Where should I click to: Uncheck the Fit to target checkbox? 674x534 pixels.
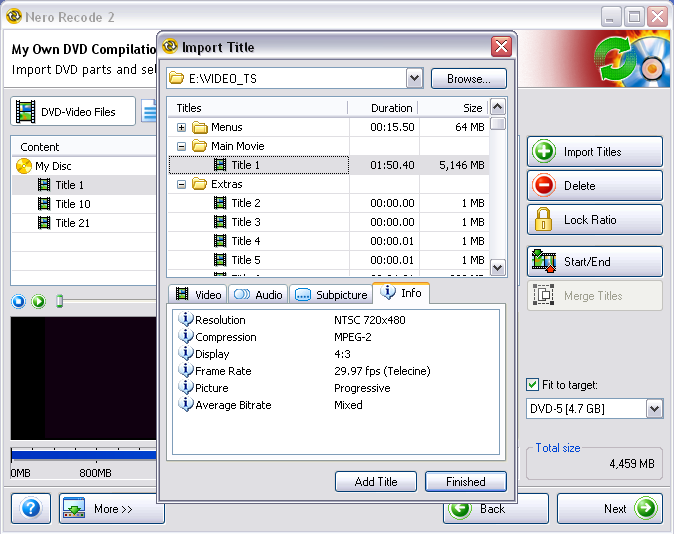point(532,384)
